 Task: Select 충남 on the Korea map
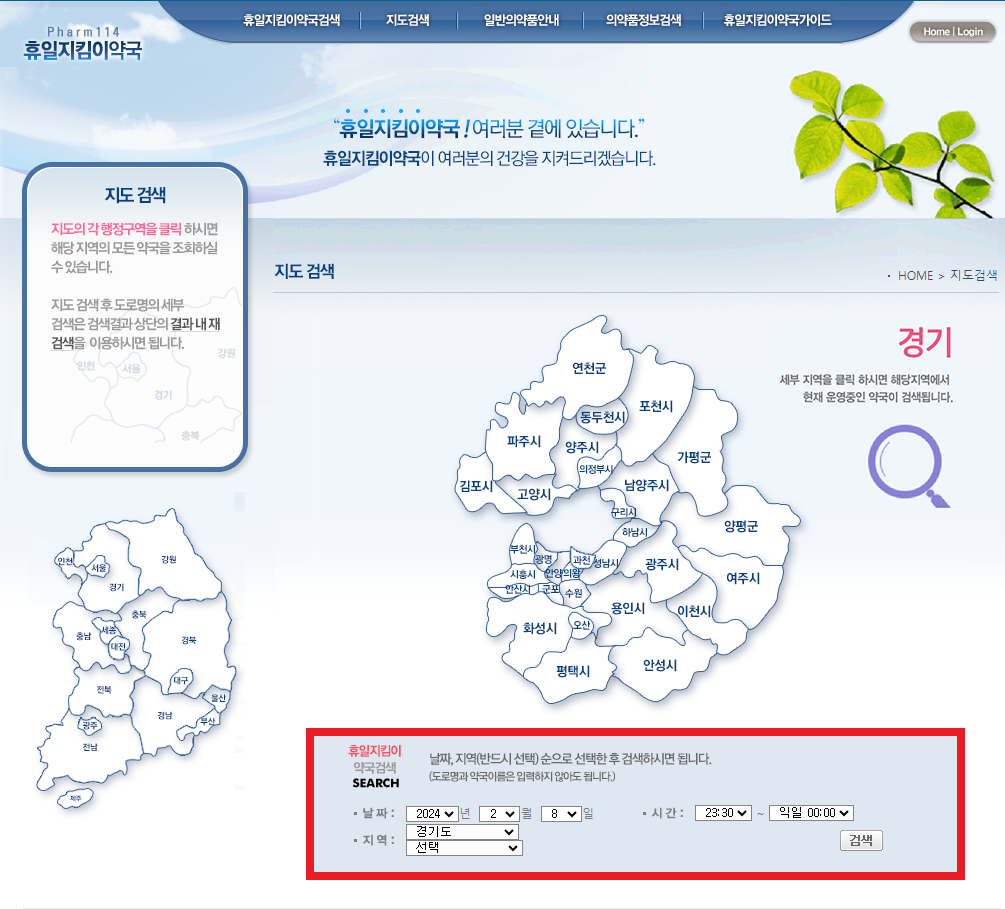[83, 637]
